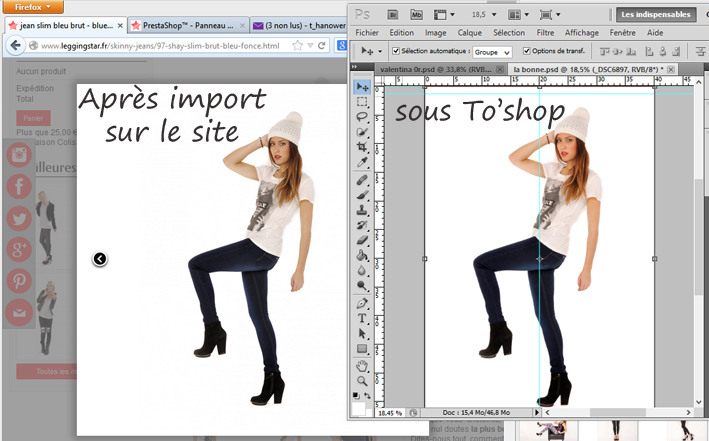Select the Zoom tool in toolbox
The width and height of the screenshot is (709, 441).
click(362, 381)
